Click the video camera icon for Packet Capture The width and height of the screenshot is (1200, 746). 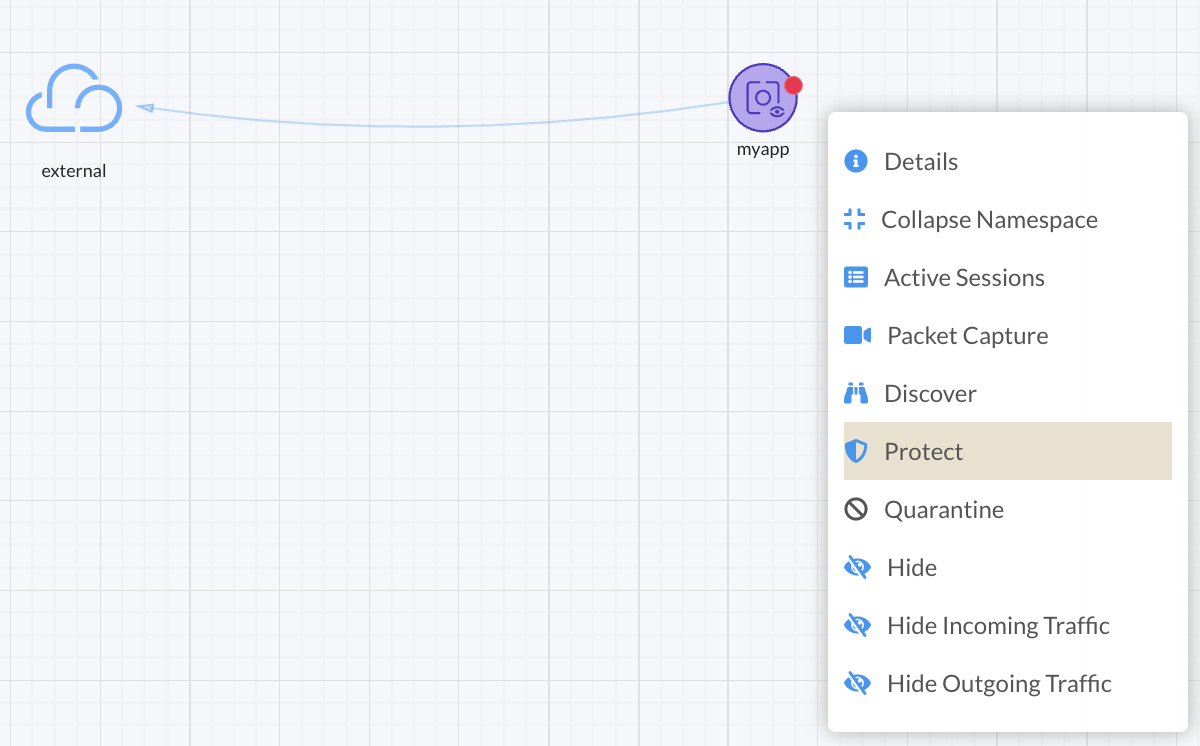pyautogui.click(x=858, y=335)
